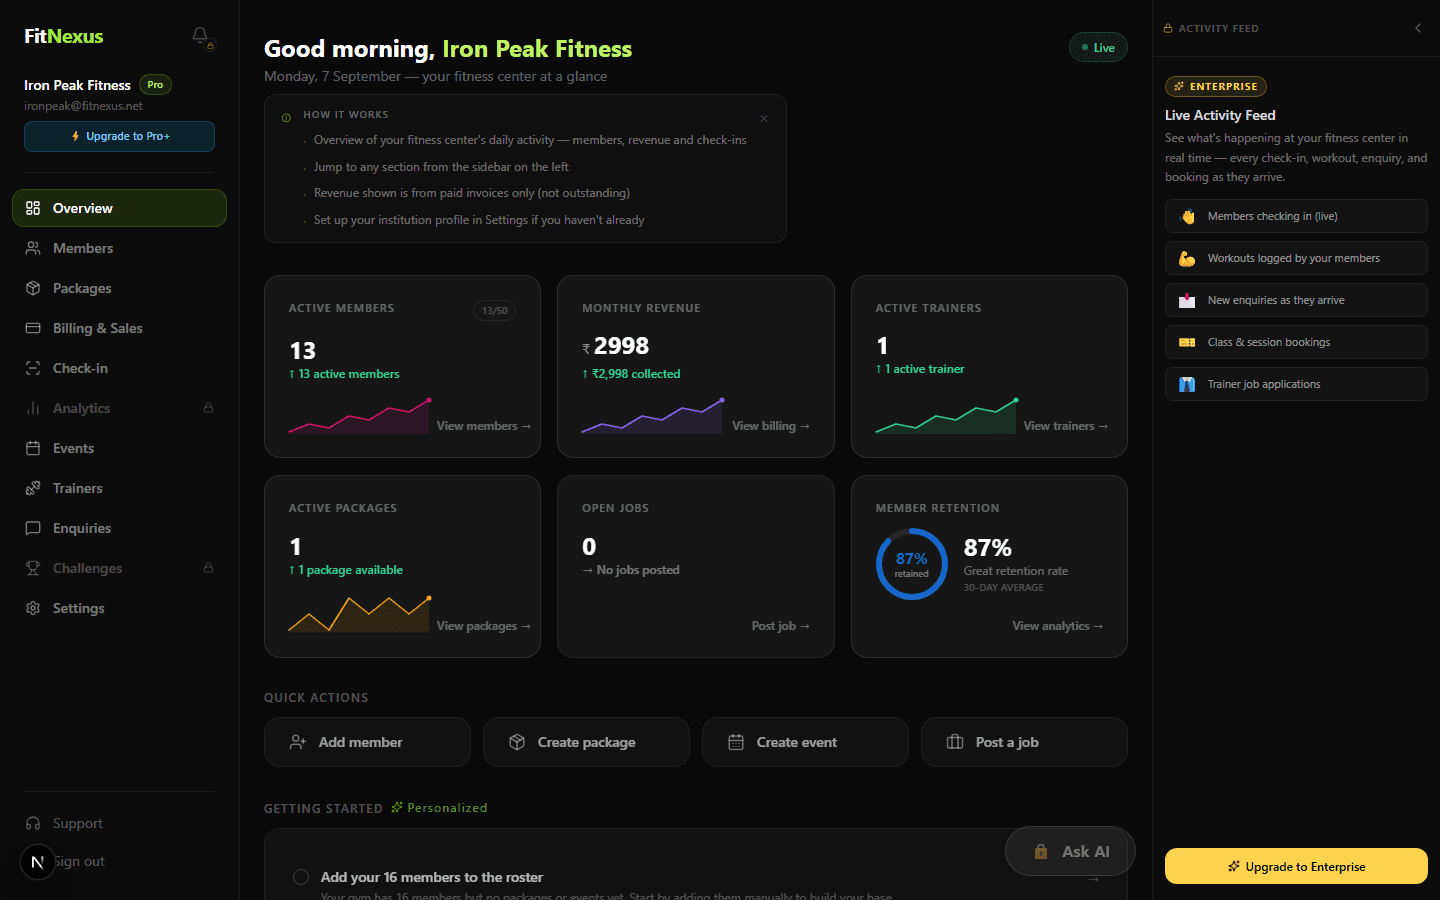Screen dimensions: 1440x900
Task: Click Add member quick action
Action: coord(367,742)
